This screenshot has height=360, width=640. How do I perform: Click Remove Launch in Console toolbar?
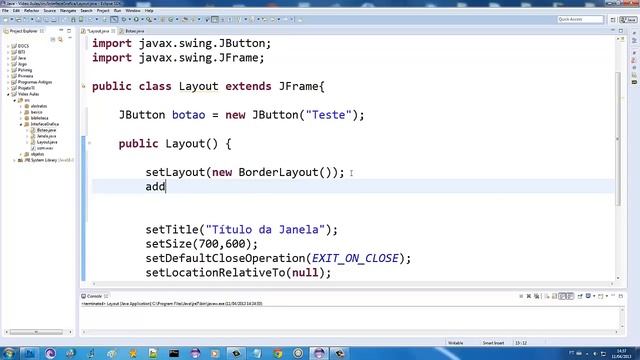[x=529, y=296]
